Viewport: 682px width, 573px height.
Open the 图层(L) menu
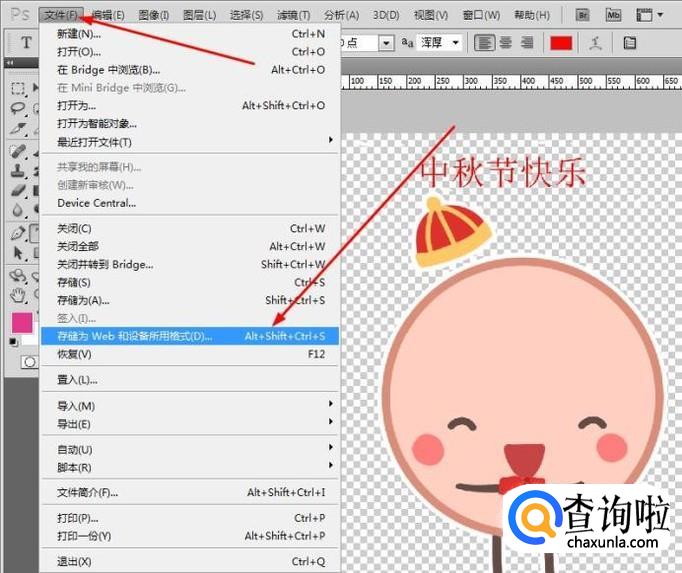pyautogui.click(x=199, y=15)
